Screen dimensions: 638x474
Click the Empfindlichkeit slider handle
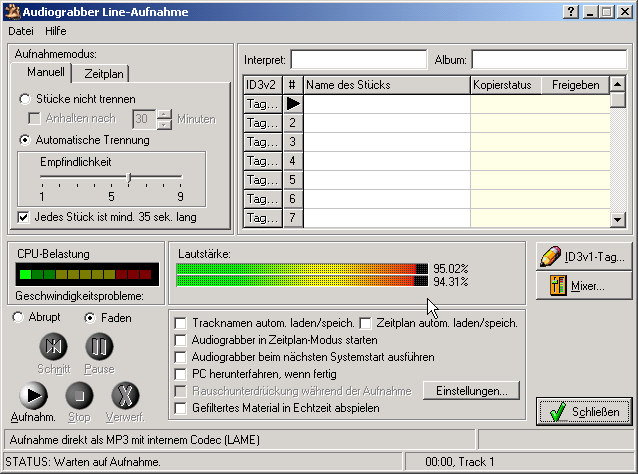(129, 178)
